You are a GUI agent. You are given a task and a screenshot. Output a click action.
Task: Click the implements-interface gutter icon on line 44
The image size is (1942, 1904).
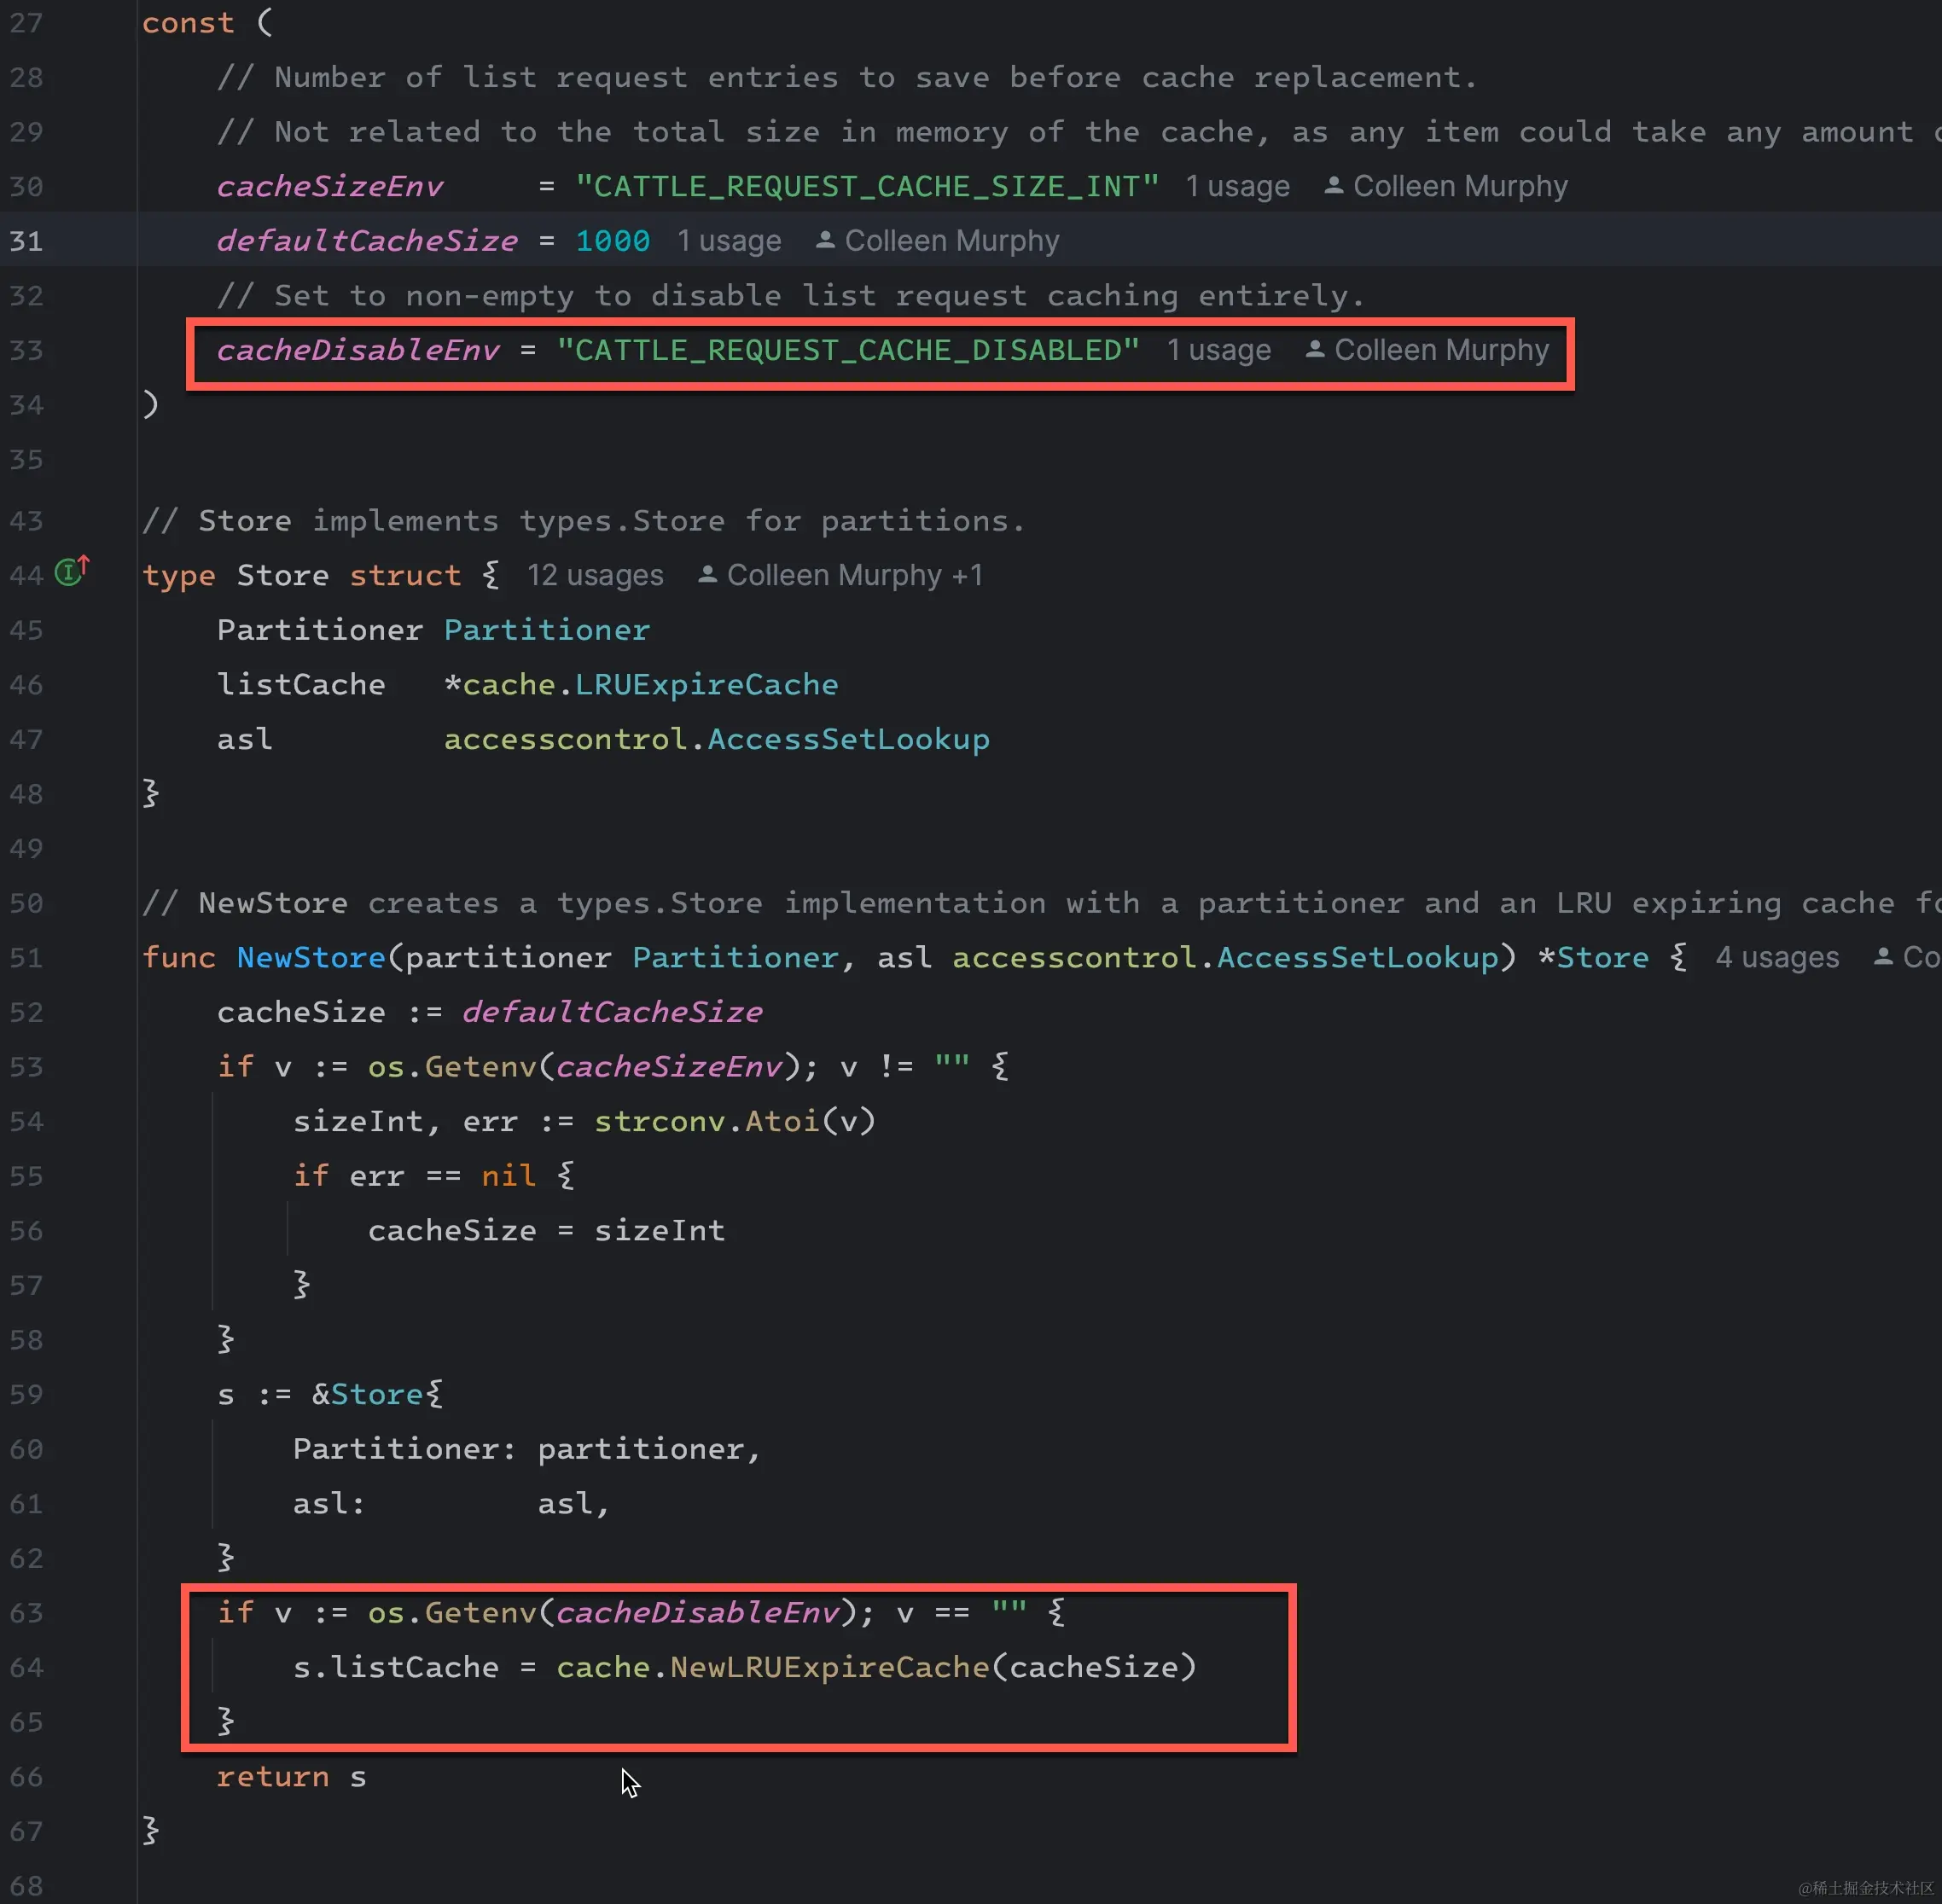[71, 571]
